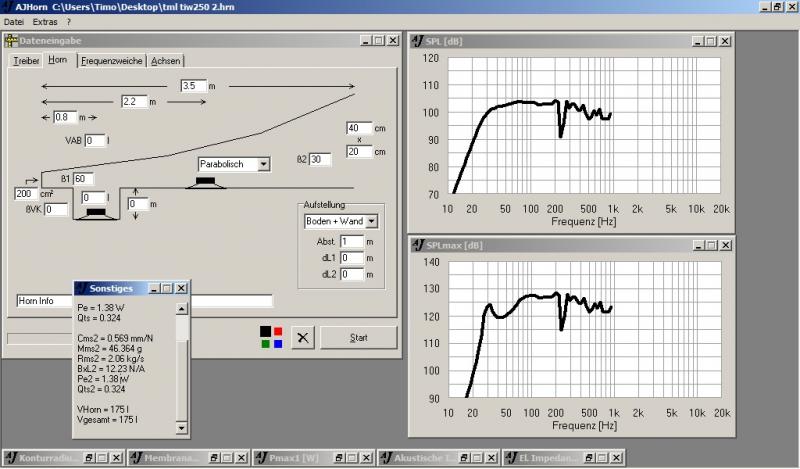Open the Datei menu
Screen dimensions: 800x469
[x=13, y=22]
